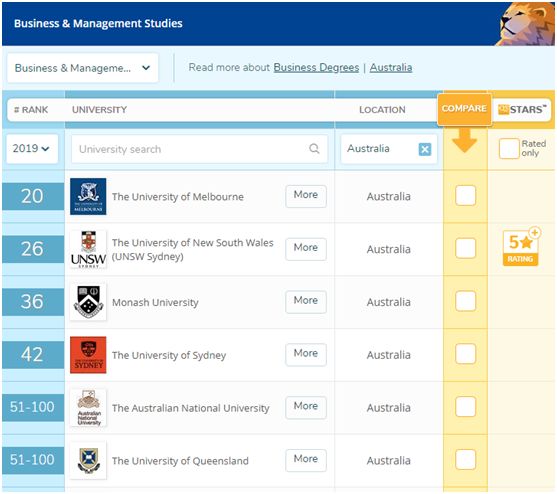Open the Monash University name link

(155, 303)
